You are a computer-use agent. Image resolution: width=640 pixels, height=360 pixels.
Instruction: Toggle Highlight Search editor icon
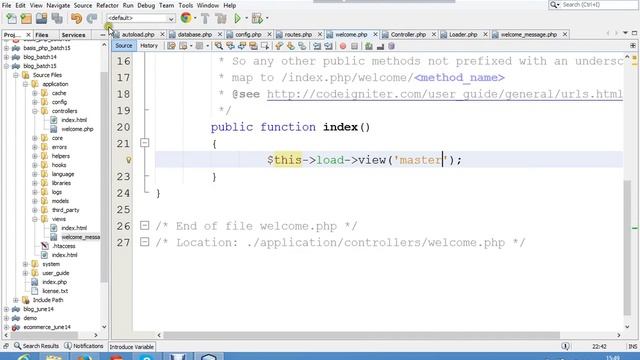click(253, 46)
